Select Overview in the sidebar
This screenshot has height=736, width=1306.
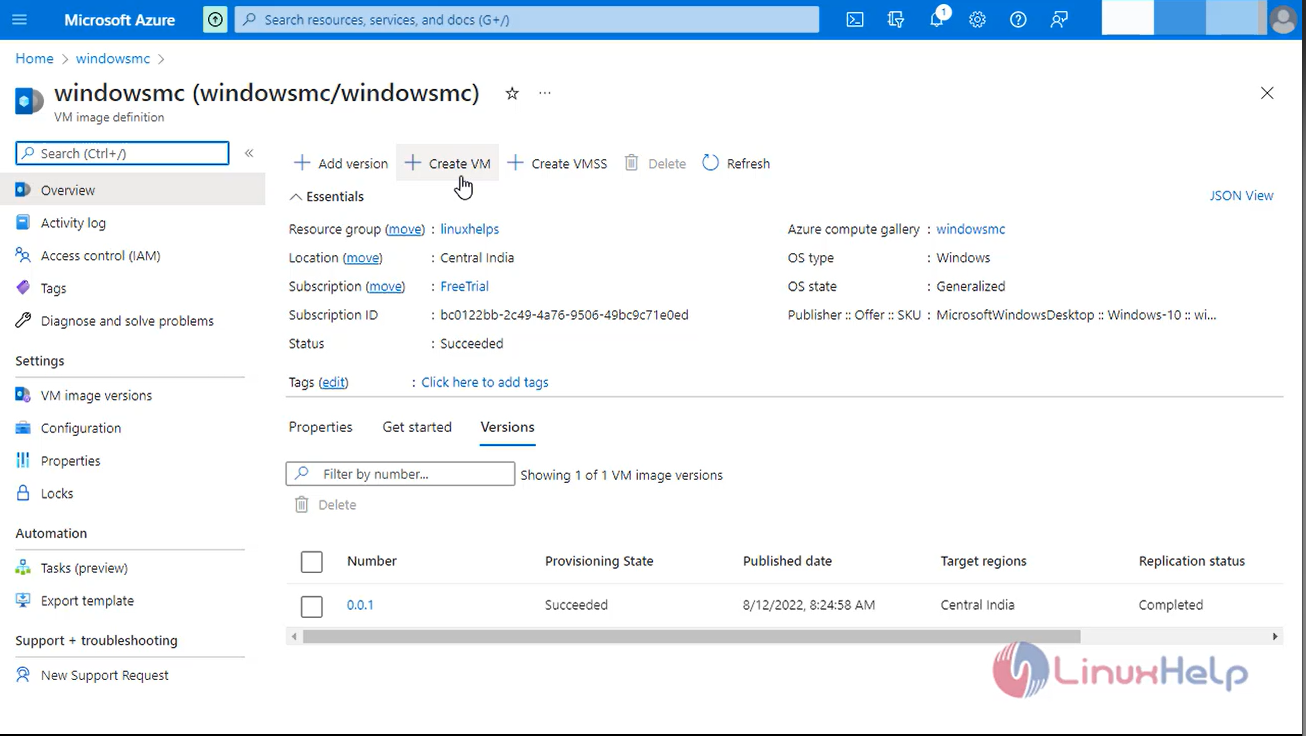click(x=132, y=190)
